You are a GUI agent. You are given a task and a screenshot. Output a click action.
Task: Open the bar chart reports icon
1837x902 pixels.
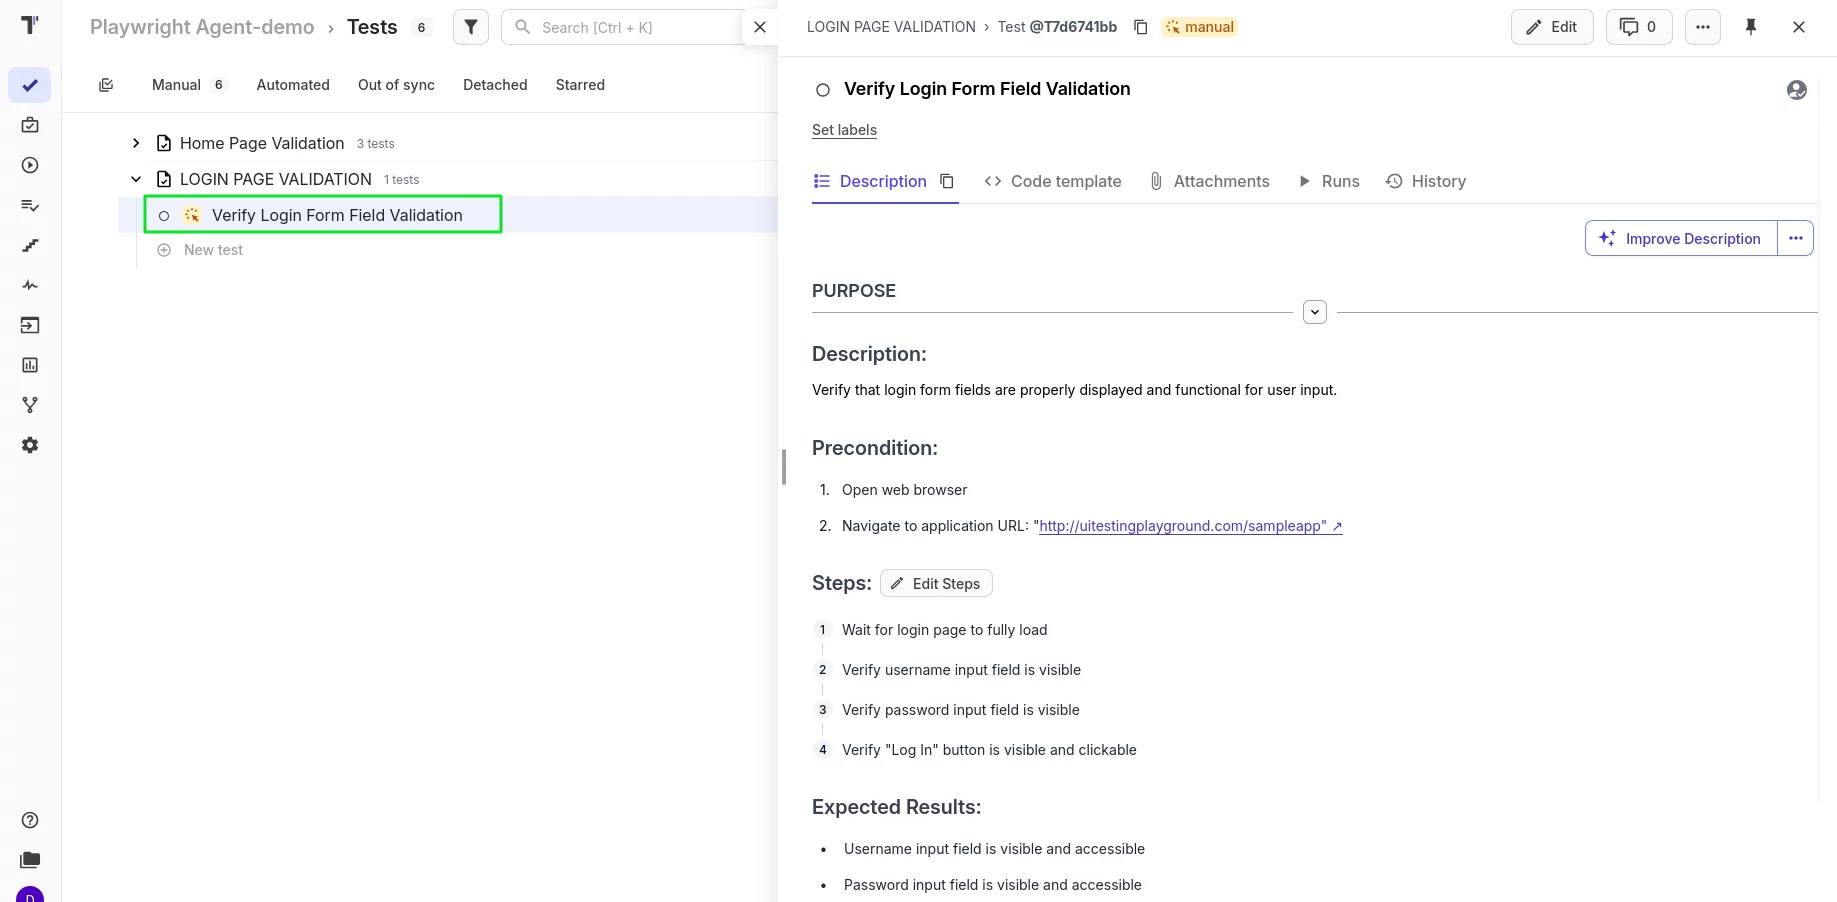(30, 365)
